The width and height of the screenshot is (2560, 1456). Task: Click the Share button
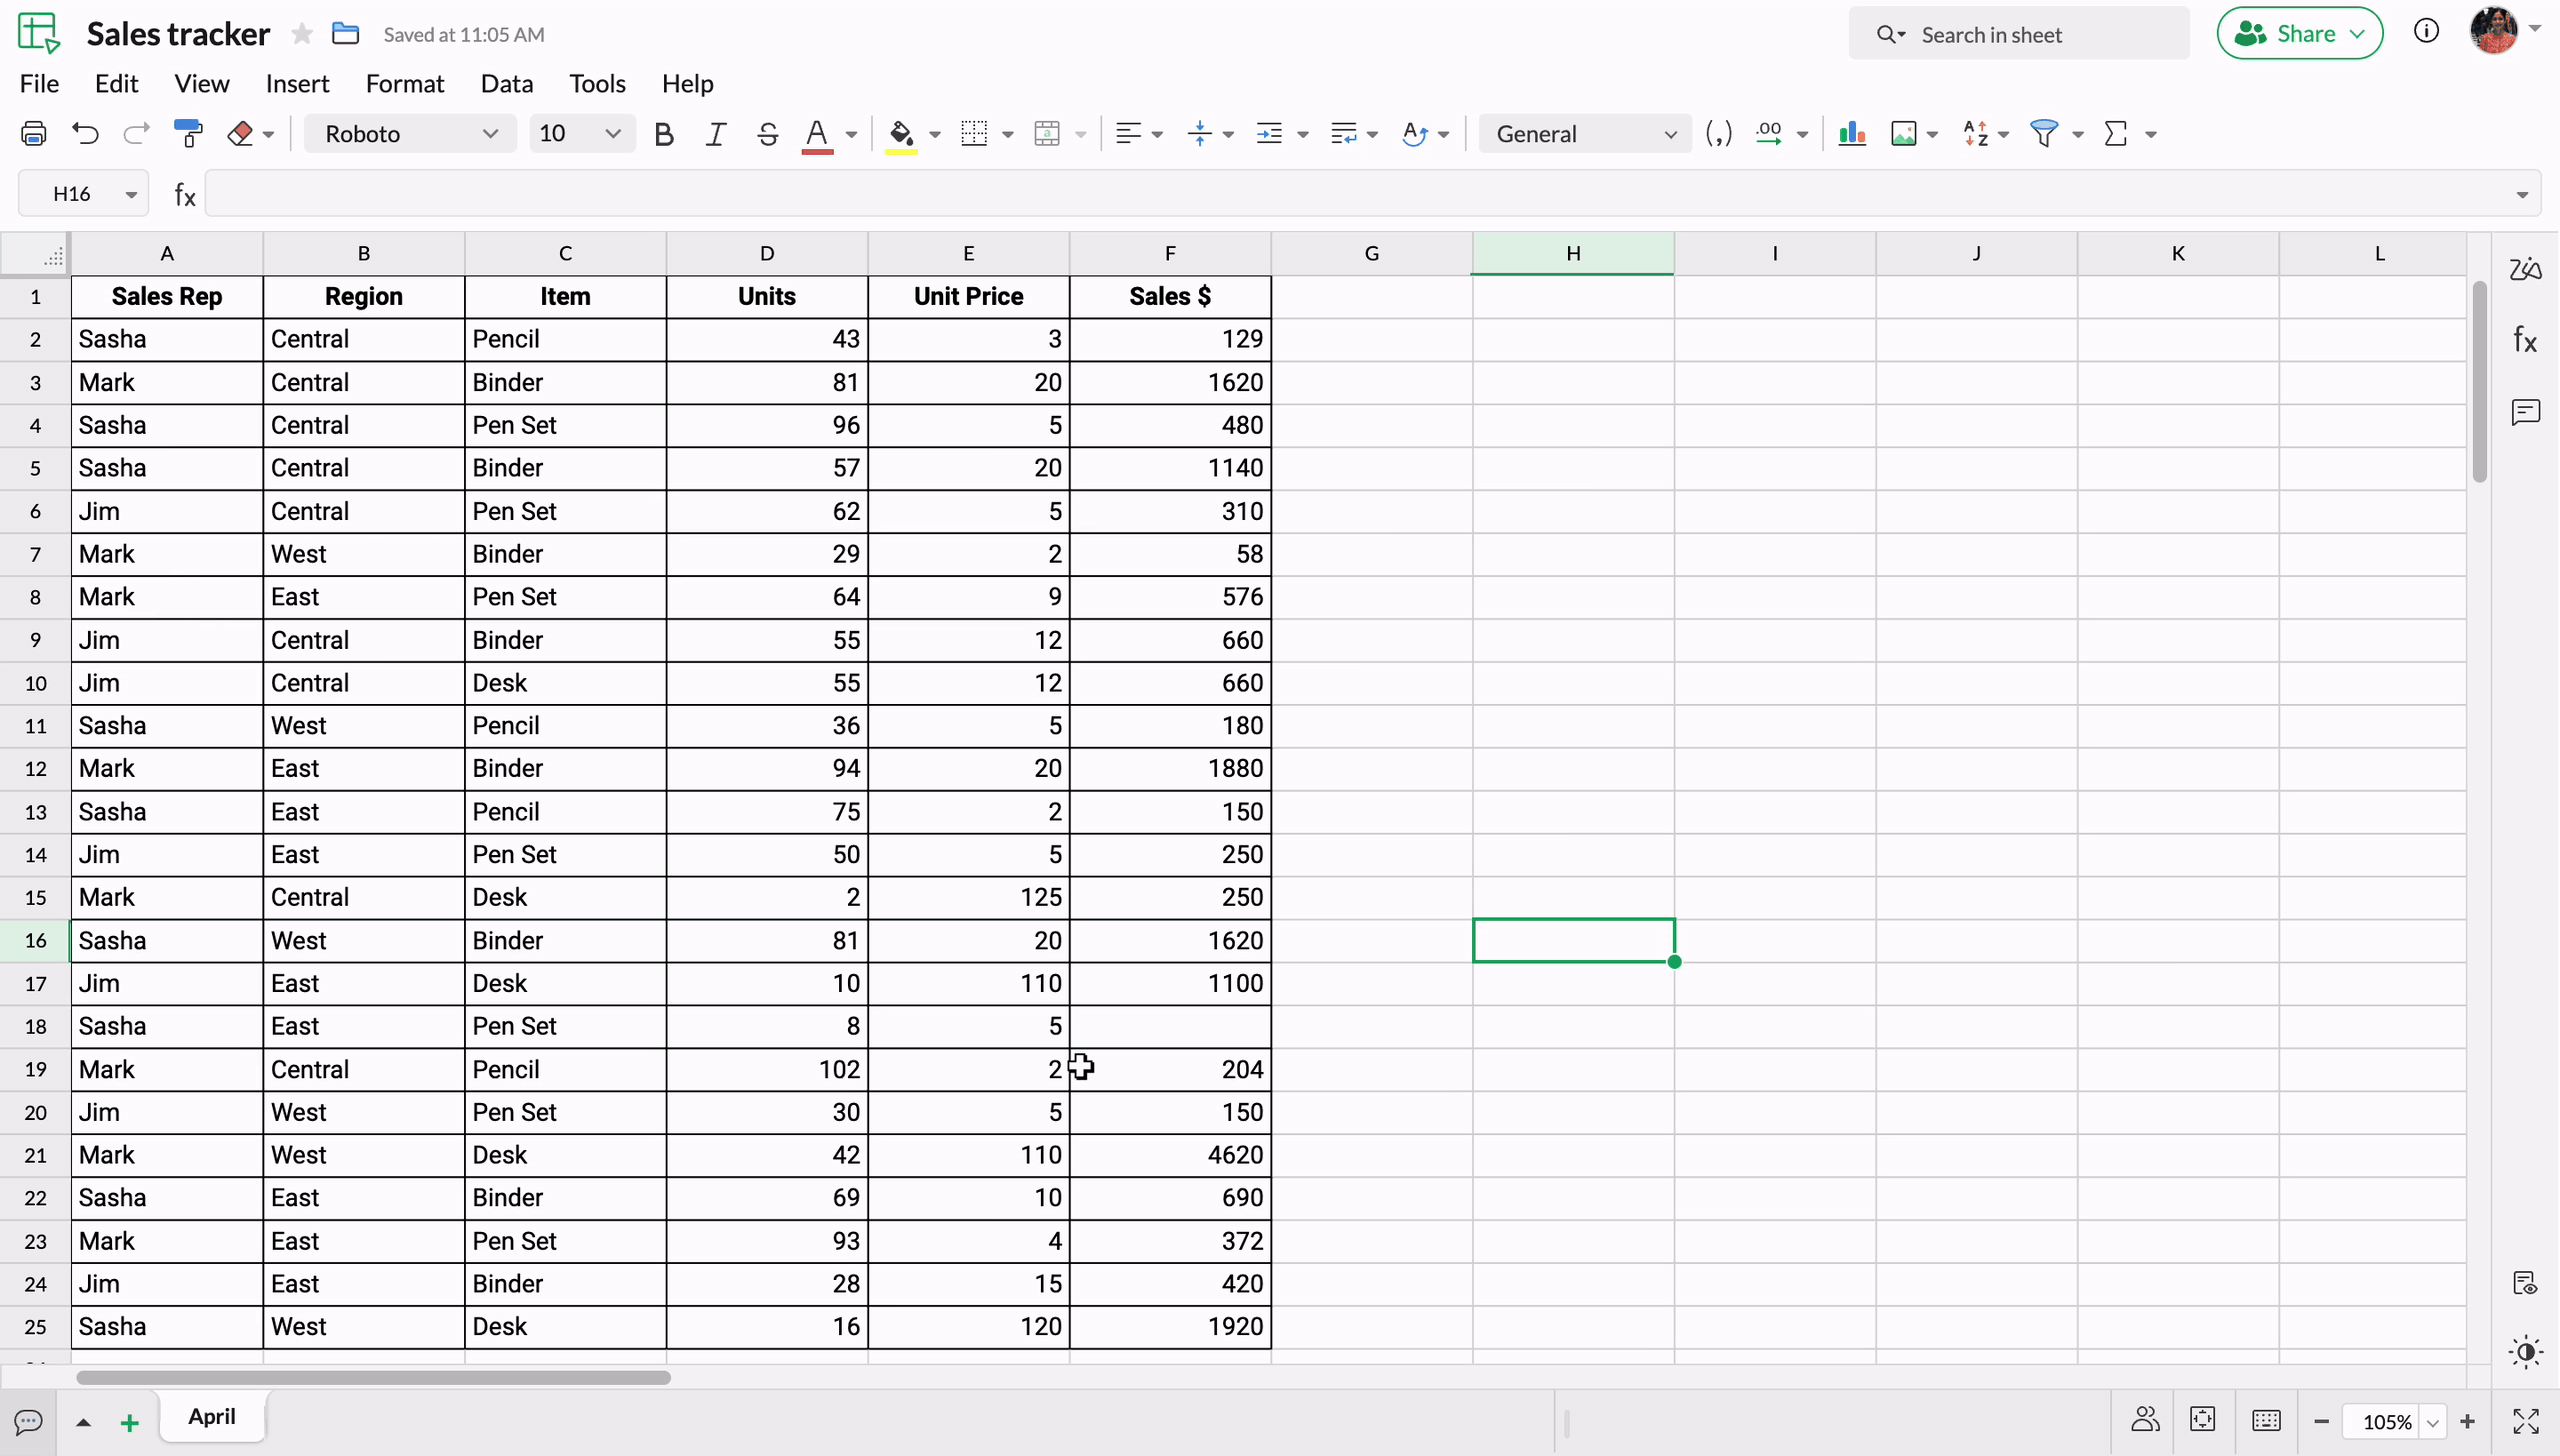click(x=2299, y=34)
